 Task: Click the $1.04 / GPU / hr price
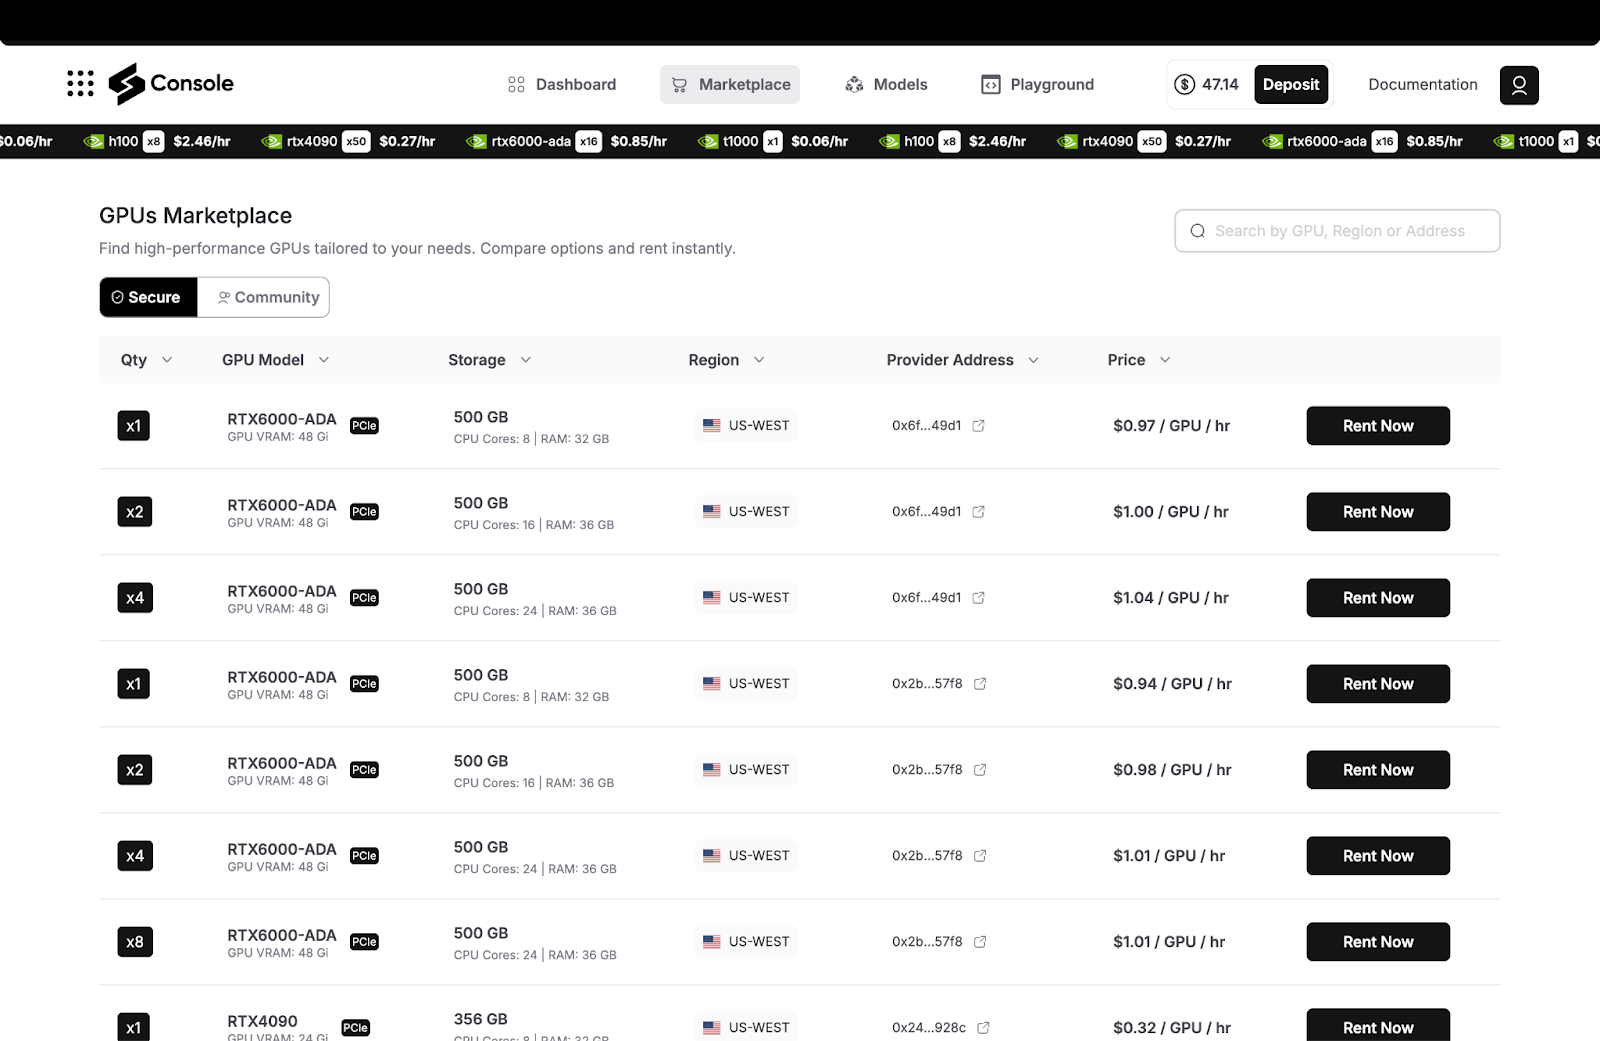pos(1171,598)
